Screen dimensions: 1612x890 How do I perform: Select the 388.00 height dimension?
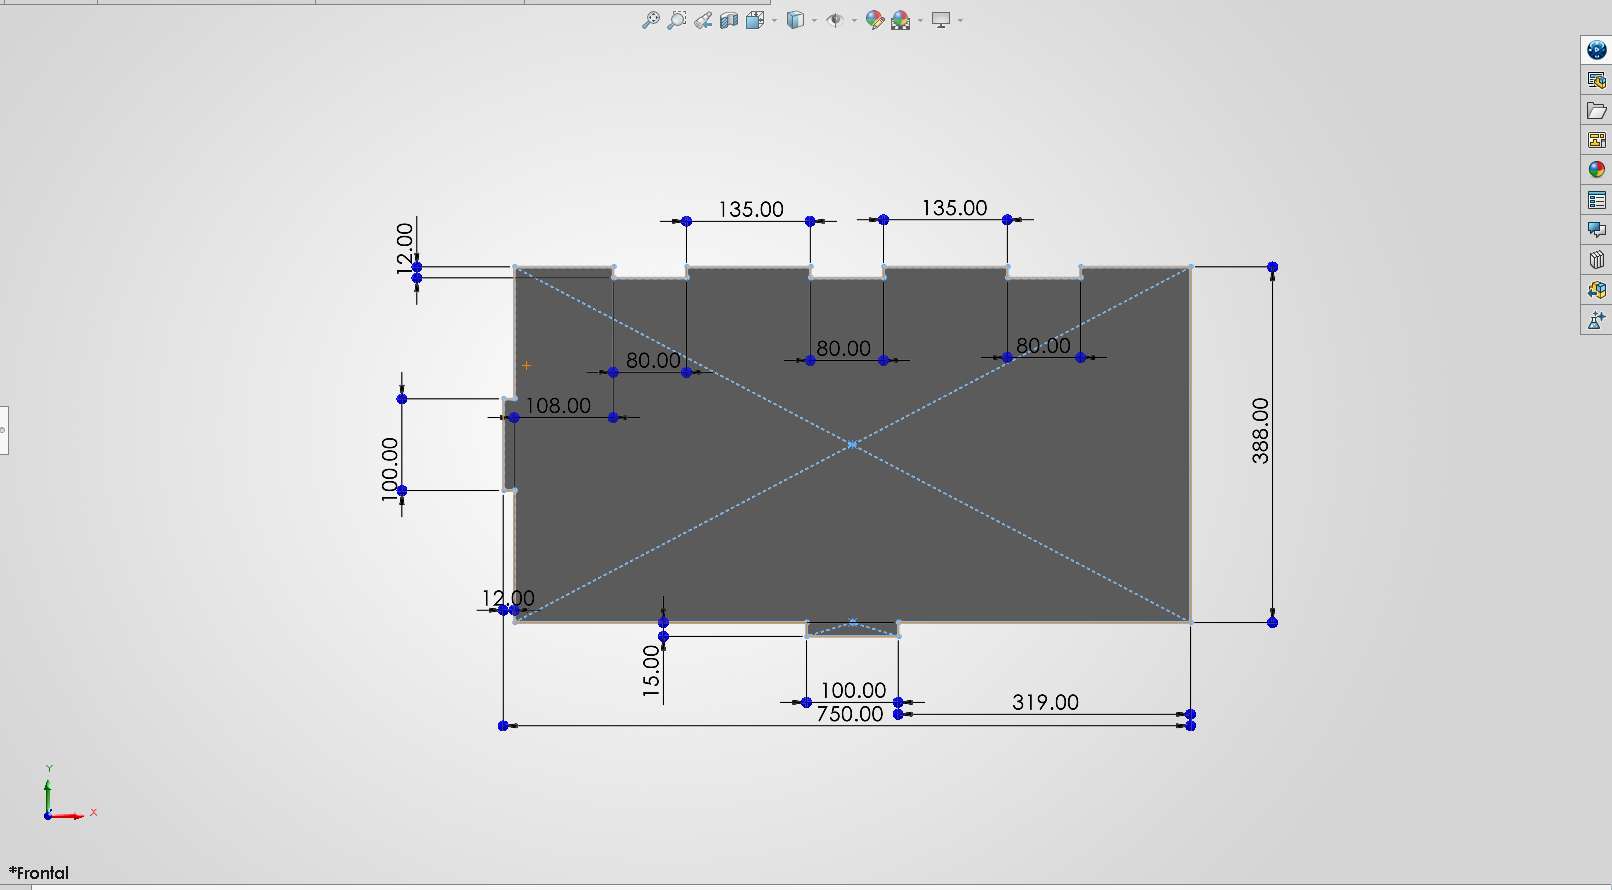tap(1260, 431)
